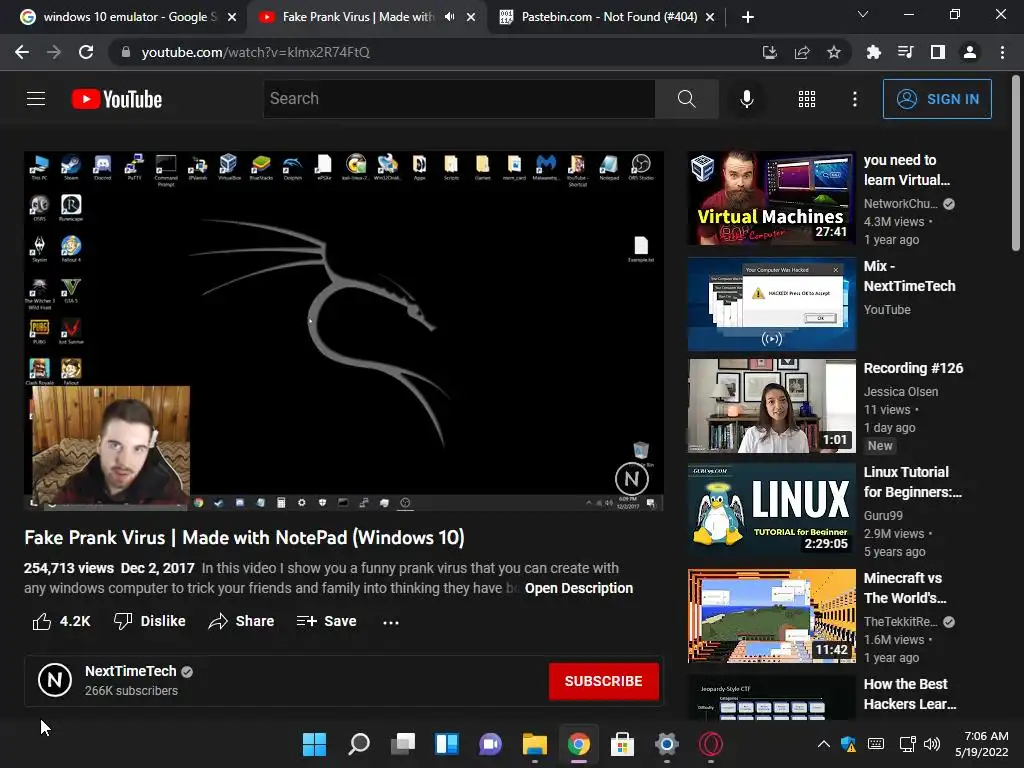Viewport: 1024px width, 768px height.
Task: Open volume control in system tray
Action: (x=932, y=744)
